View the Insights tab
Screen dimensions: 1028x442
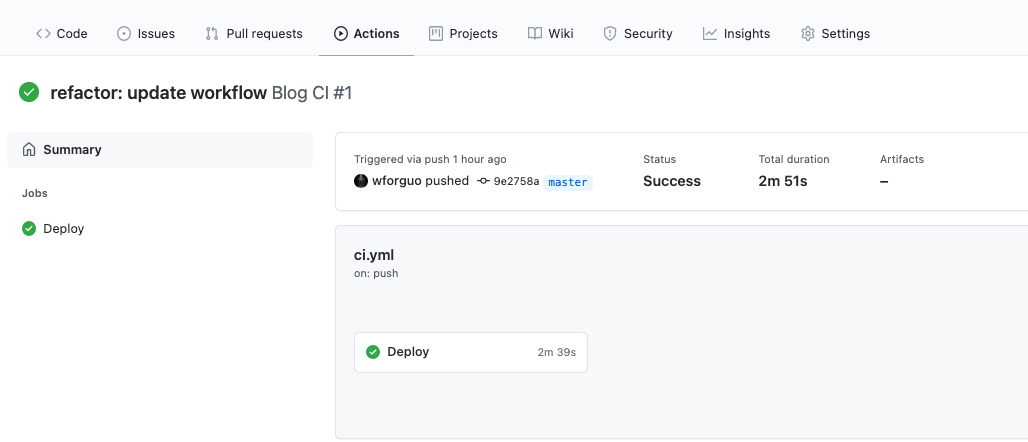[x=736, y=33]
